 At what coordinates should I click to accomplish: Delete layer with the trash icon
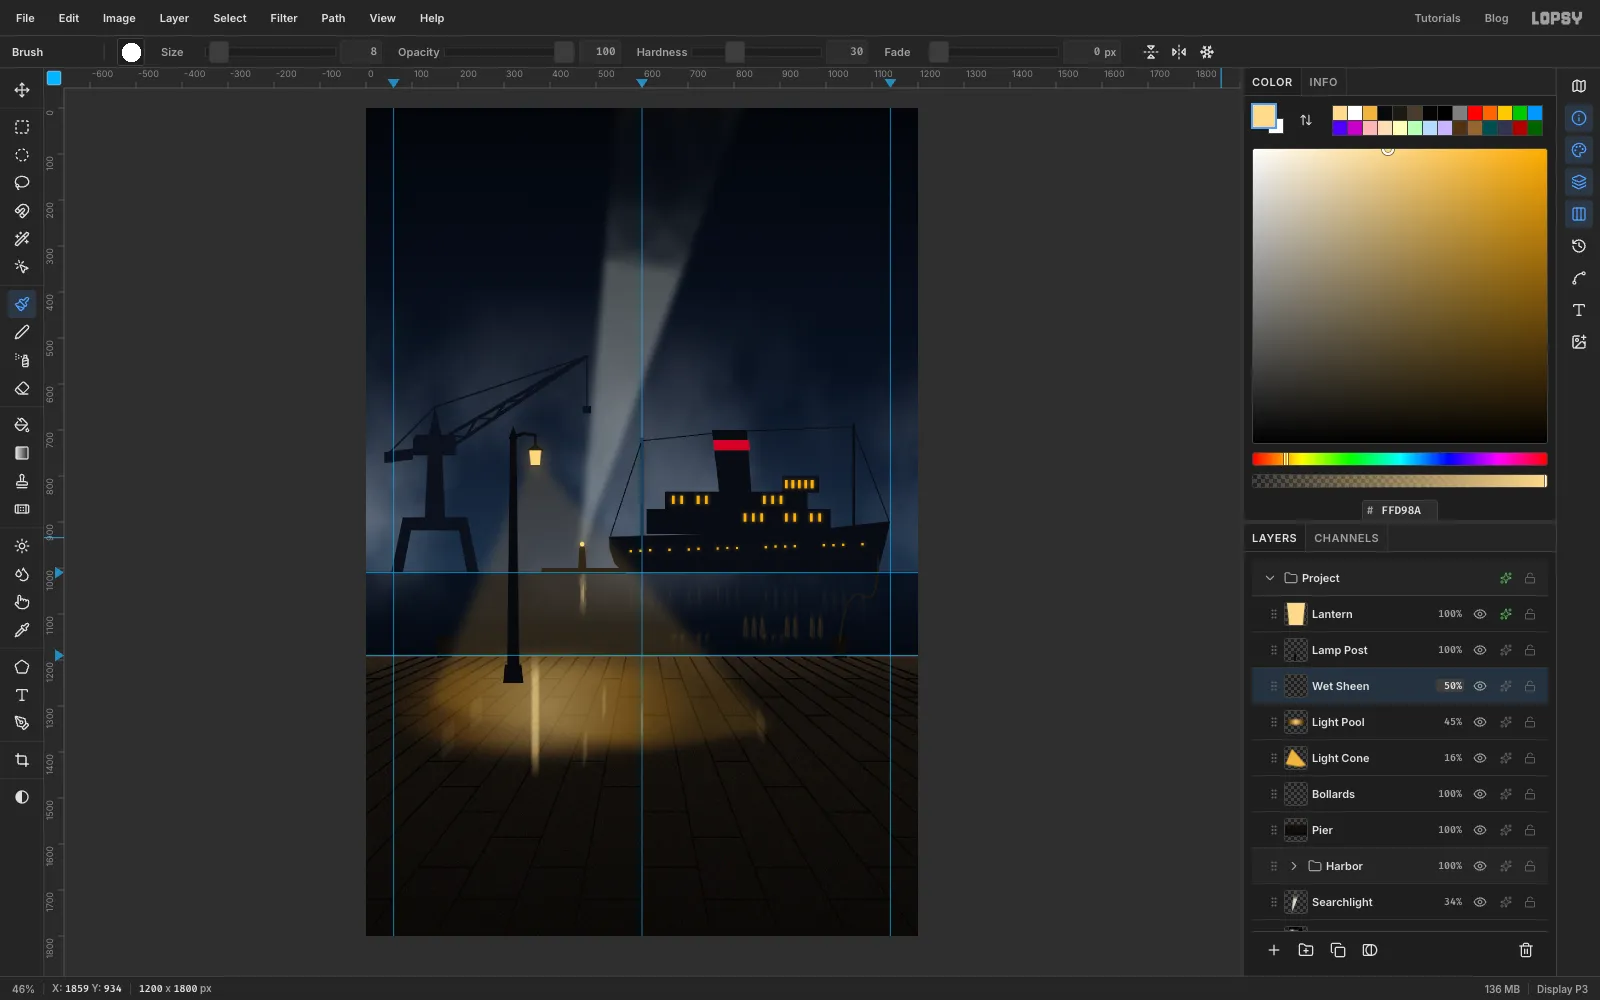pos(1526,950)
